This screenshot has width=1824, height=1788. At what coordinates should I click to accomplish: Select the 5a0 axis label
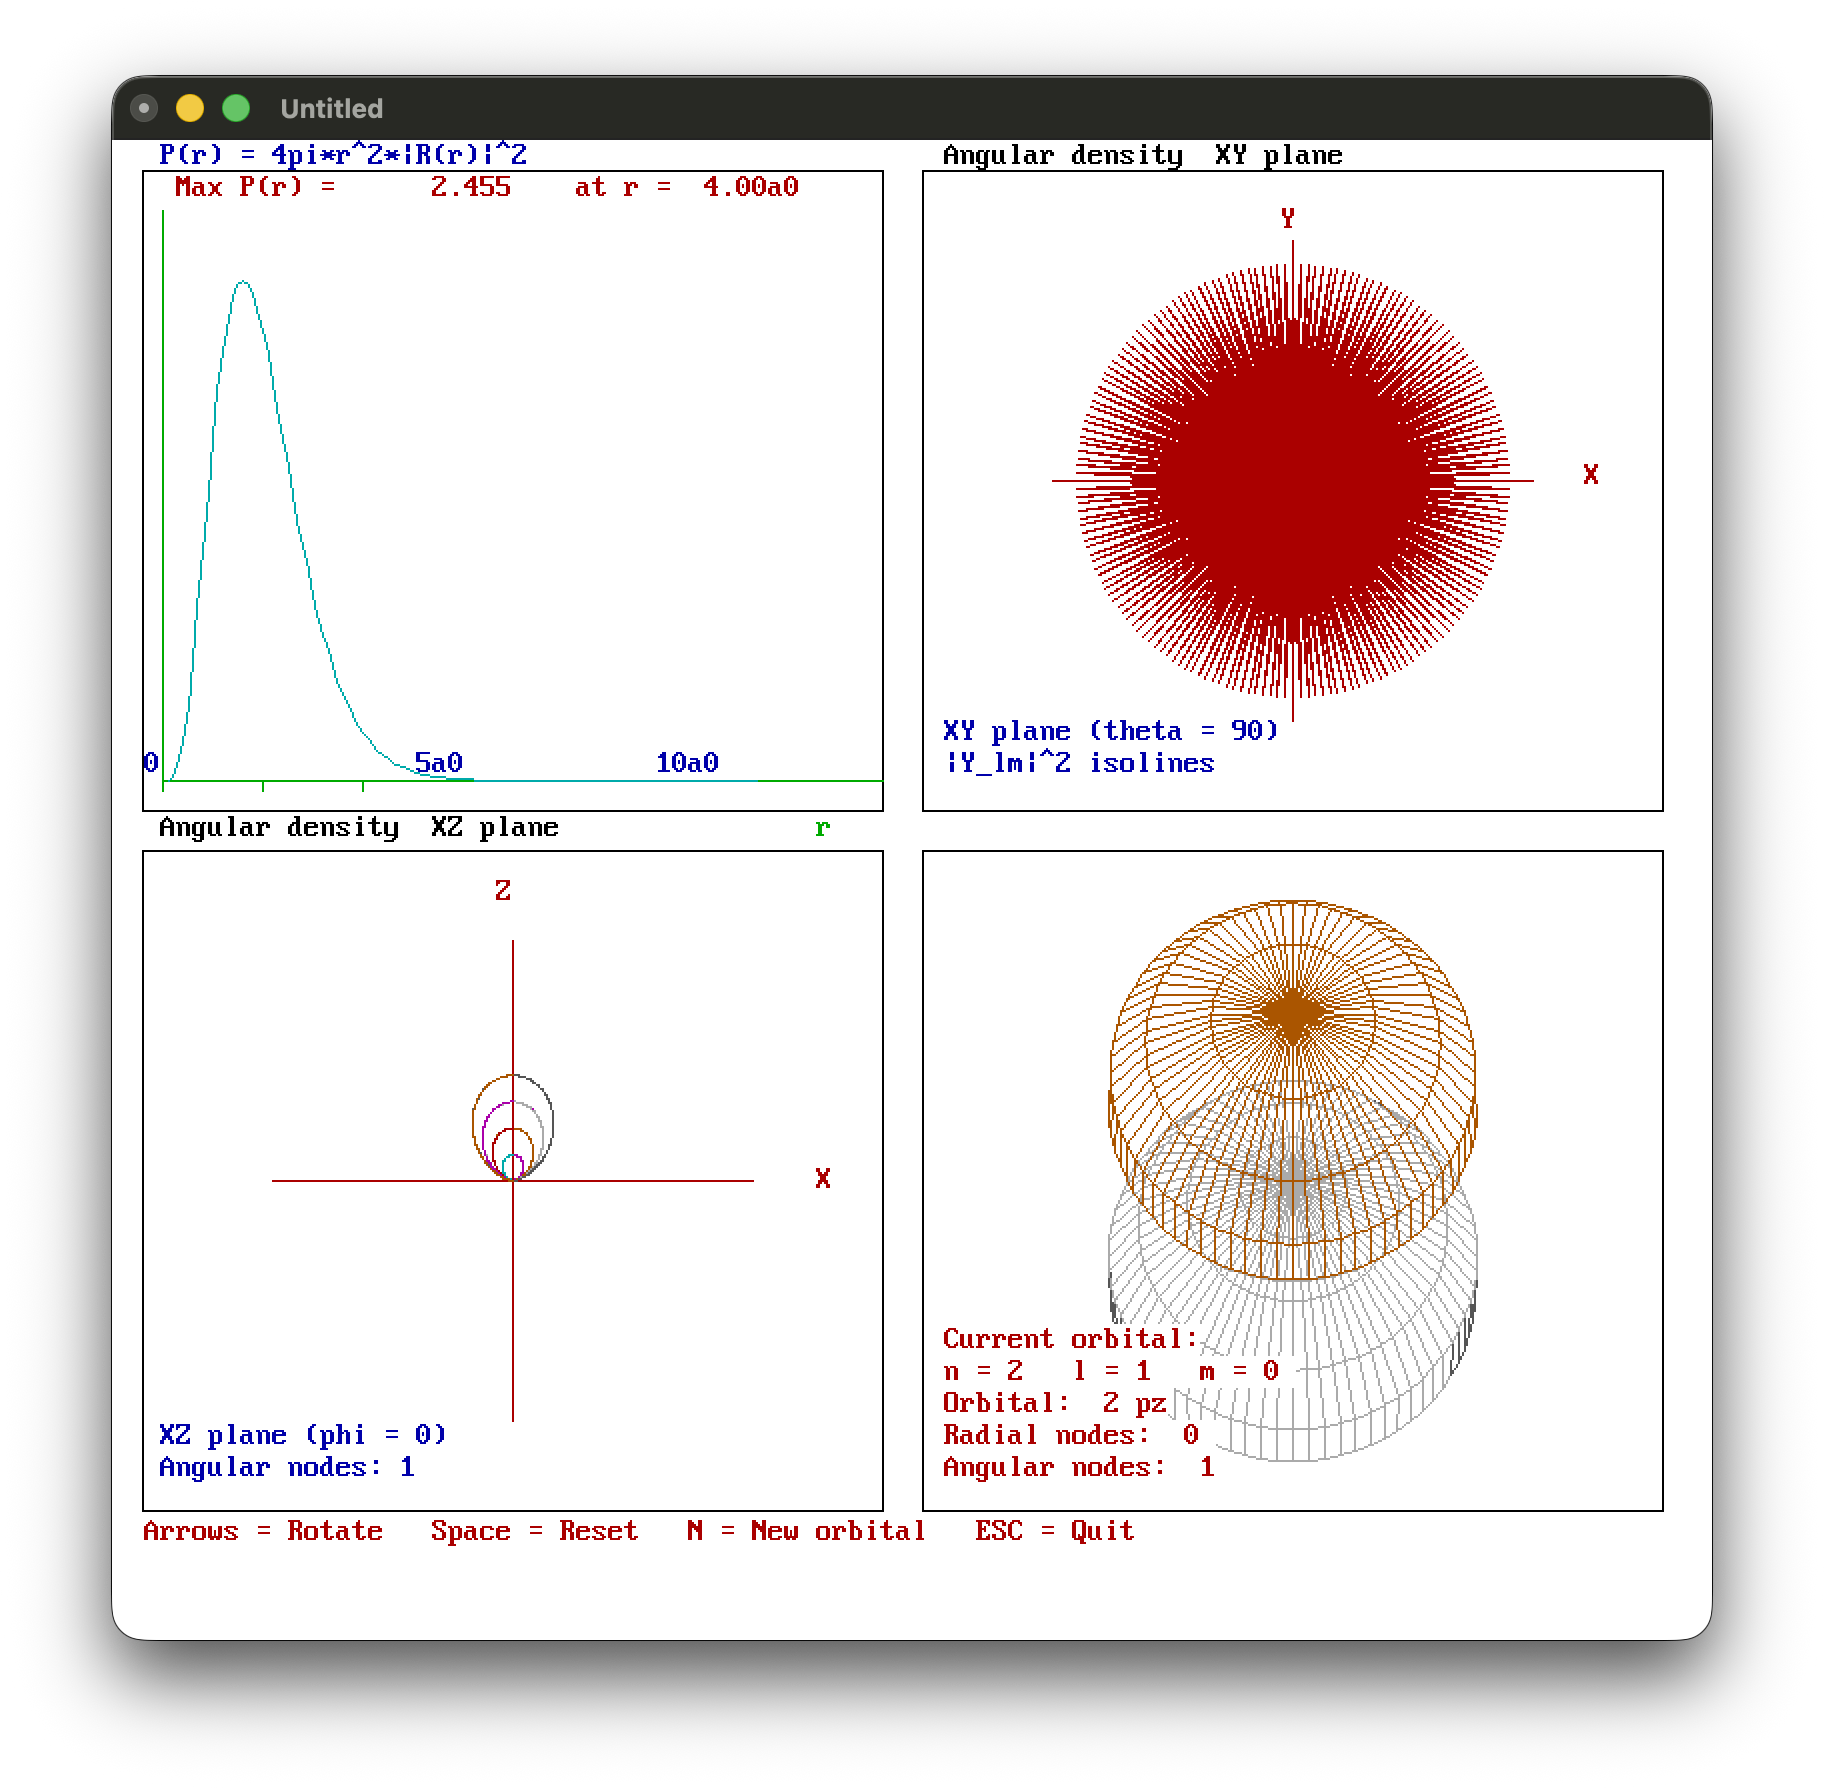tap(438, 763)
